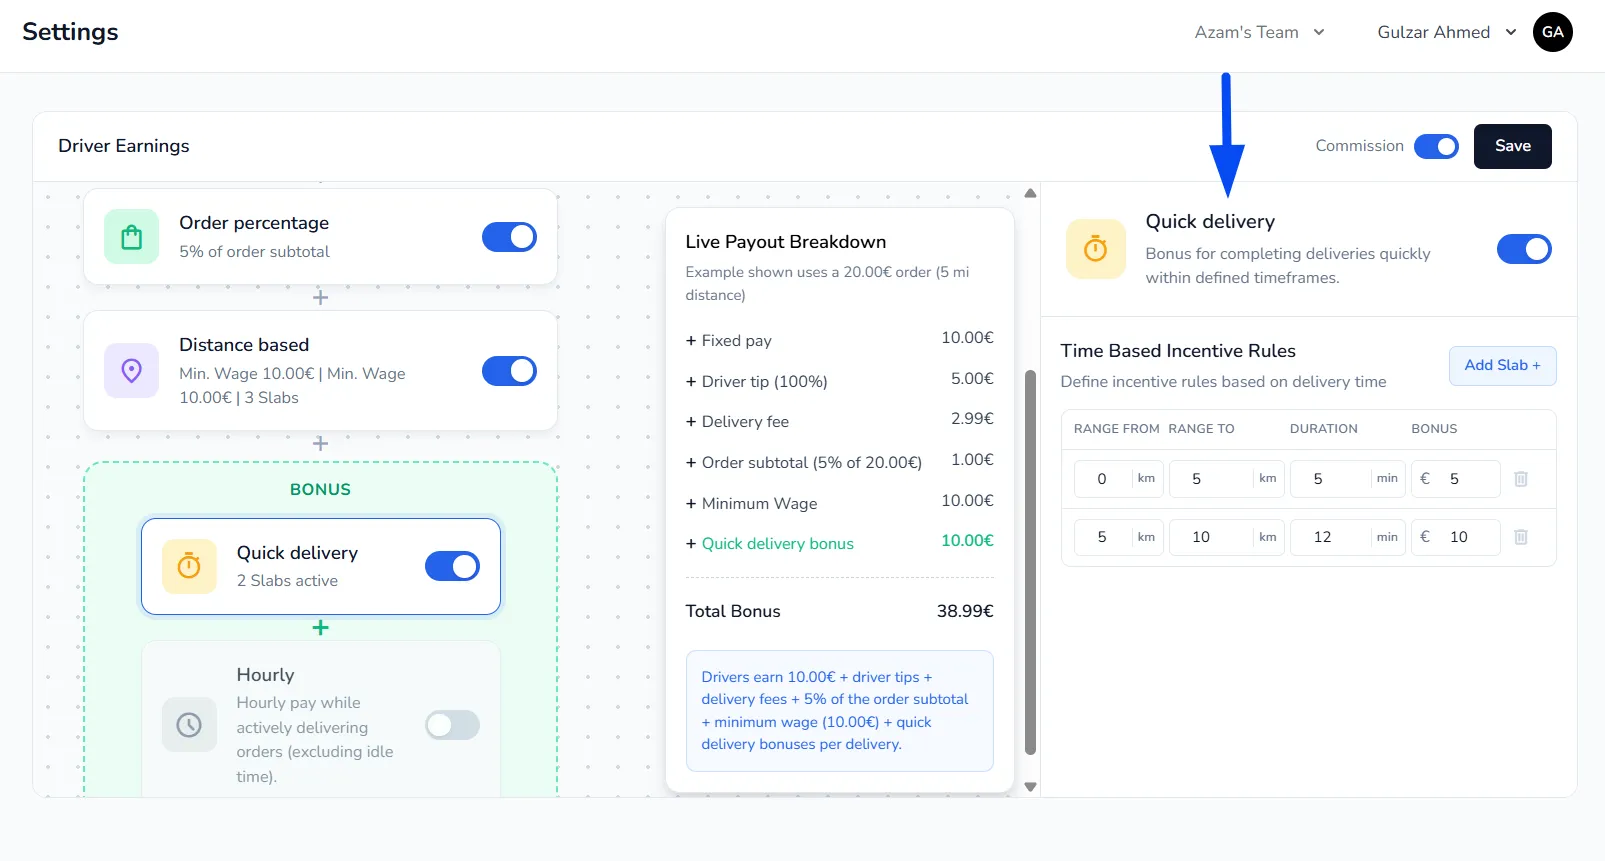Disable the Order percentage toggle
Screen dimensions: 1605x861
tap(509, 237)
